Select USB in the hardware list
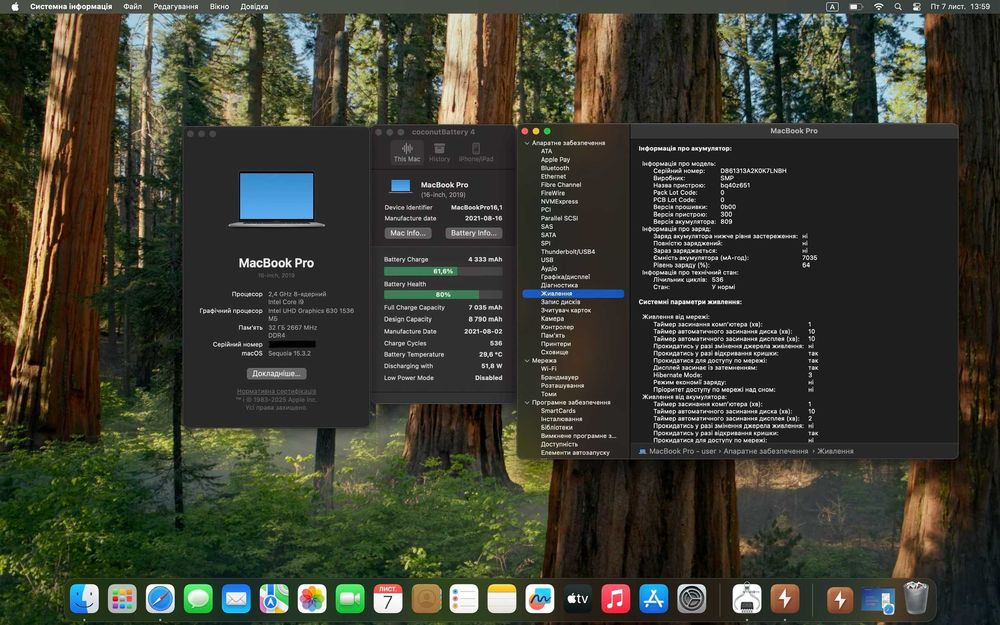The height and width of the screenshot is (625, 1000). coord(547,260)
